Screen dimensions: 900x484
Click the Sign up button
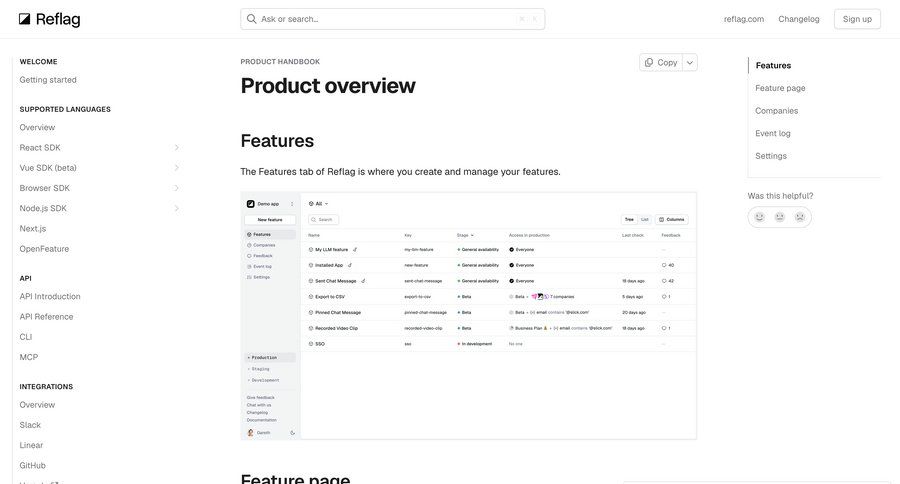coord(857,19)
